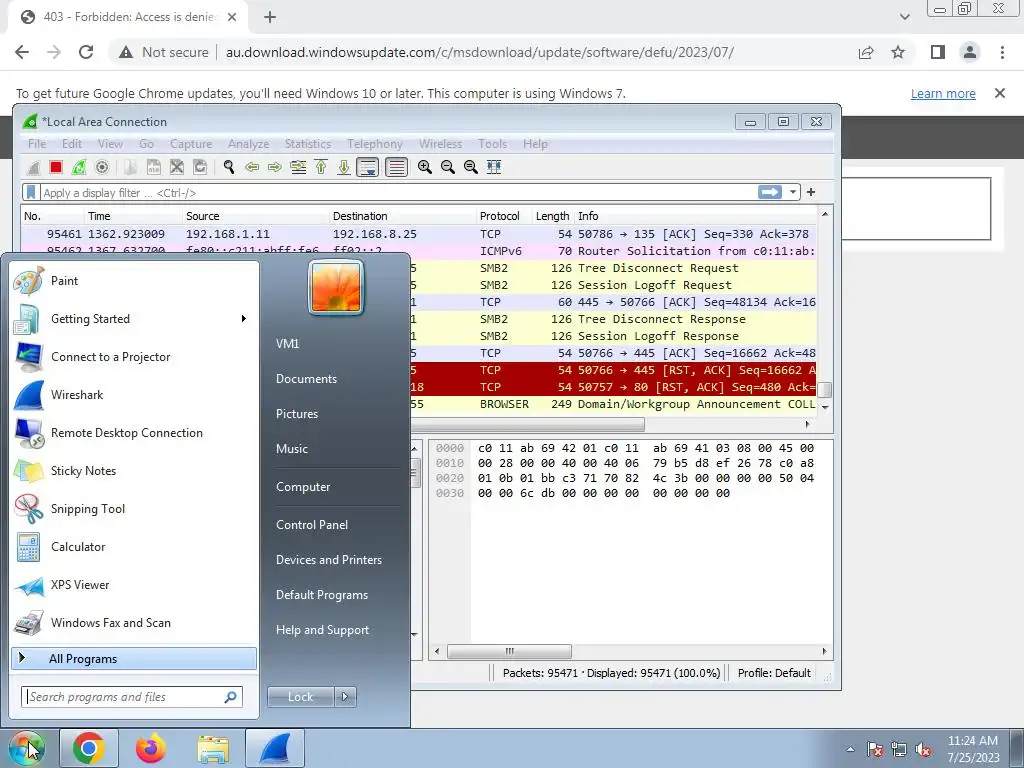Zoom out the Wireshark packet text
1024x768 pixels.
(447, 167)
